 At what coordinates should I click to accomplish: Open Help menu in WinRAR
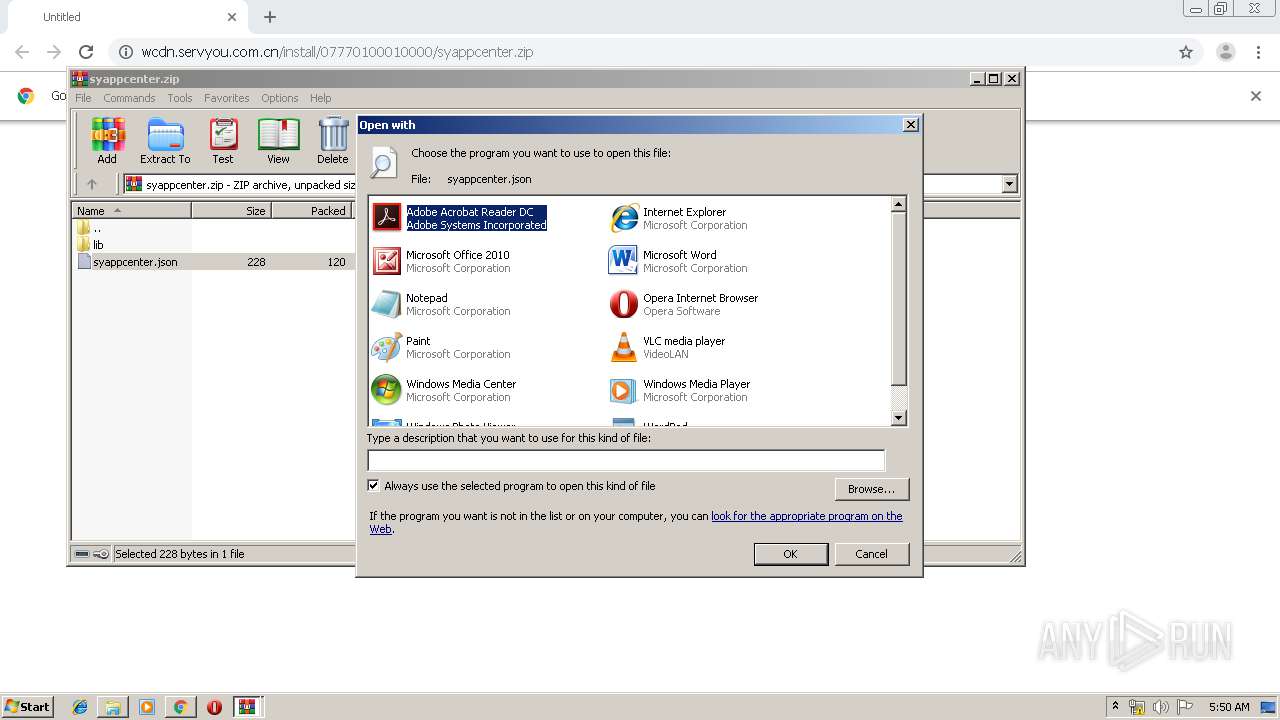pos(320,98)
